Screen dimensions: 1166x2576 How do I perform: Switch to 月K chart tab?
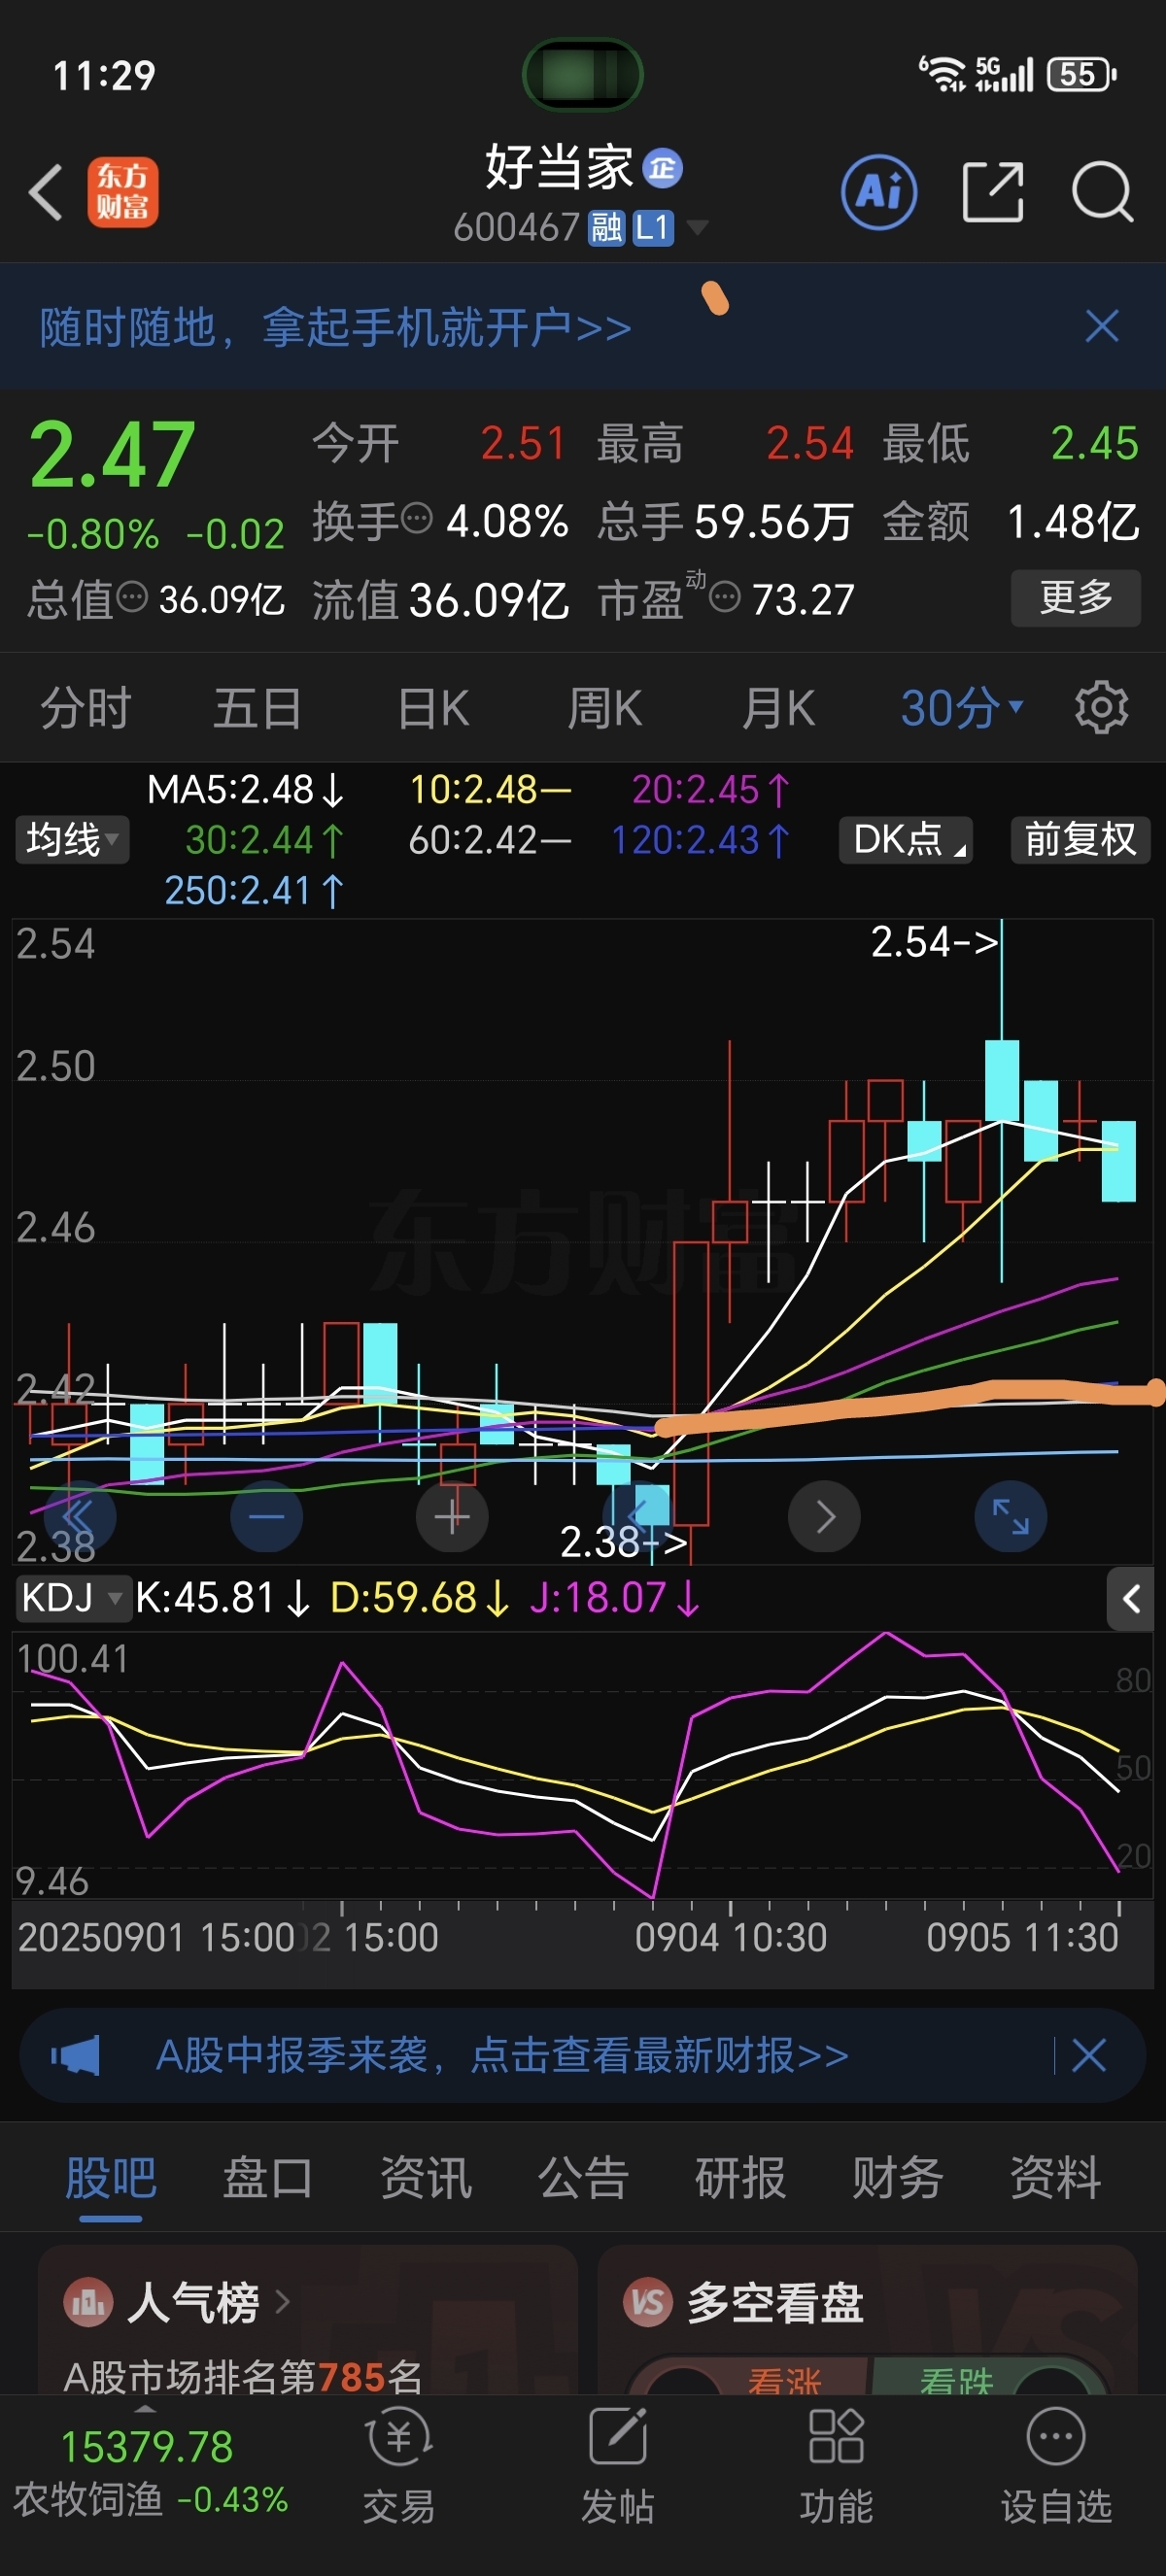click(778, 708)
